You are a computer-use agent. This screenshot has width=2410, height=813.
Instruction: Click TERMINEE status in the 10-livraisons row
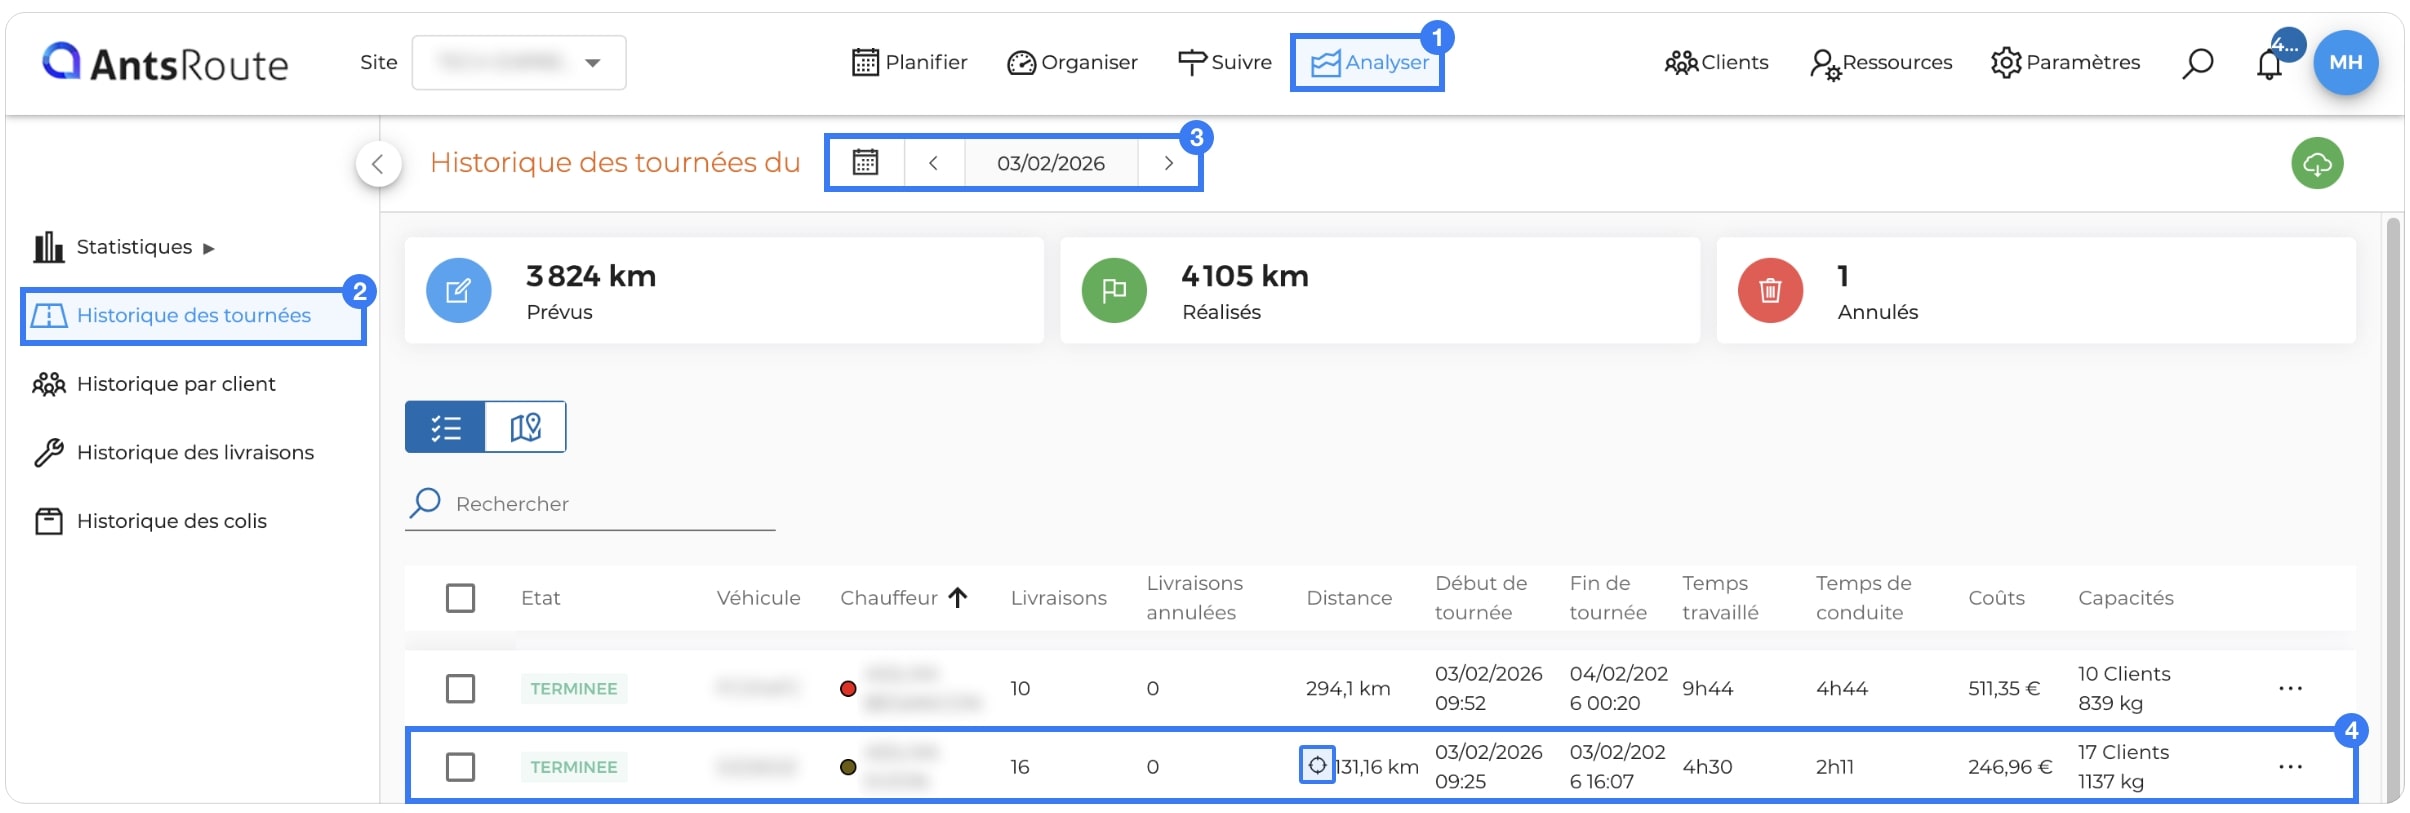point(574,689)
